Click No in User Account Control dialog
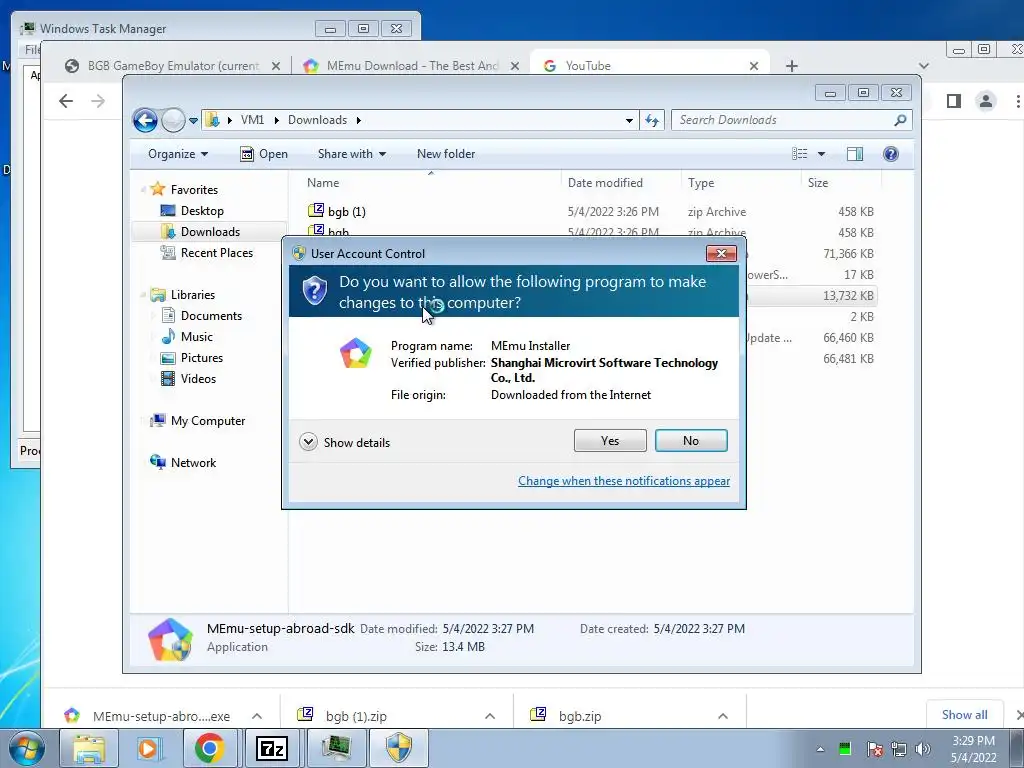The height and width of the screenshot is (768, 1024). click(x=691, y=441)
